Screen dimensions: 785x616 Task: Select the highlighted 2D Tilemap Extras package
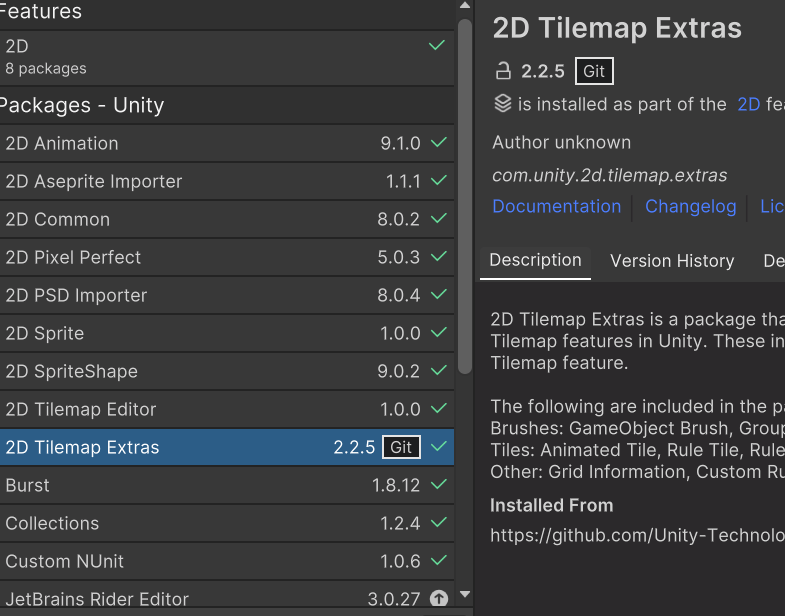pyautogui.click(x=227, y=447)
